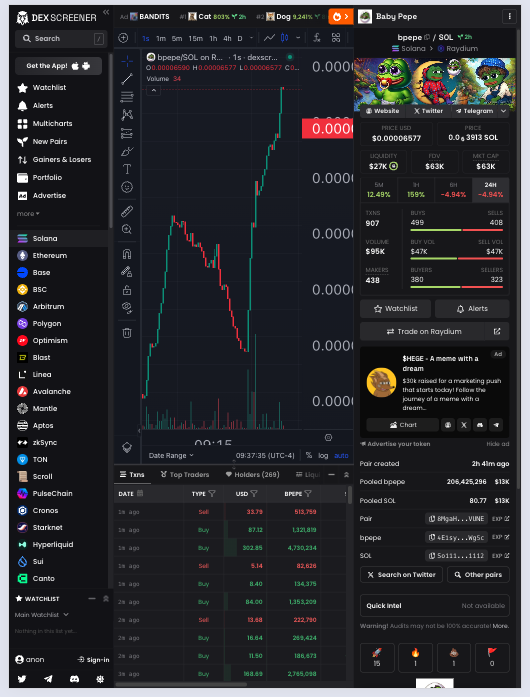The width and height of the screenshot is (530, 697).
Task: Open the Fibonacci lines tool
Action: pyautogui.click(x=127, y=96)
